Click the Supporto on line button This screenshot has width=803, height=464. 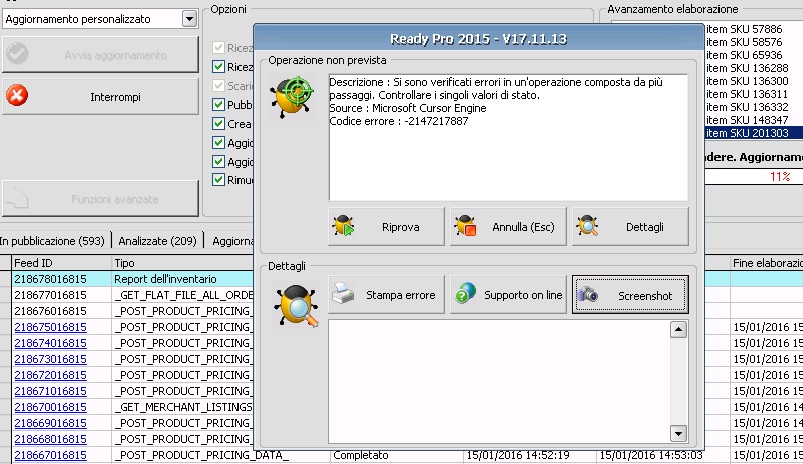point(508,294)
